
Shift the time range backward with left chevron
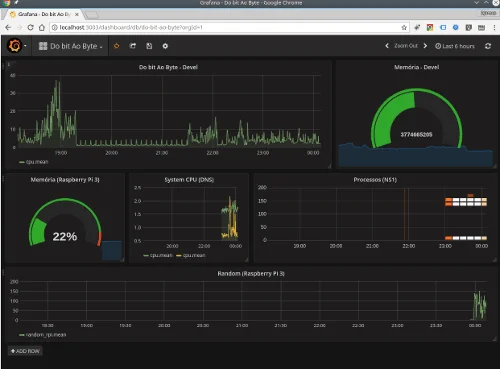[x=387, y=46]
